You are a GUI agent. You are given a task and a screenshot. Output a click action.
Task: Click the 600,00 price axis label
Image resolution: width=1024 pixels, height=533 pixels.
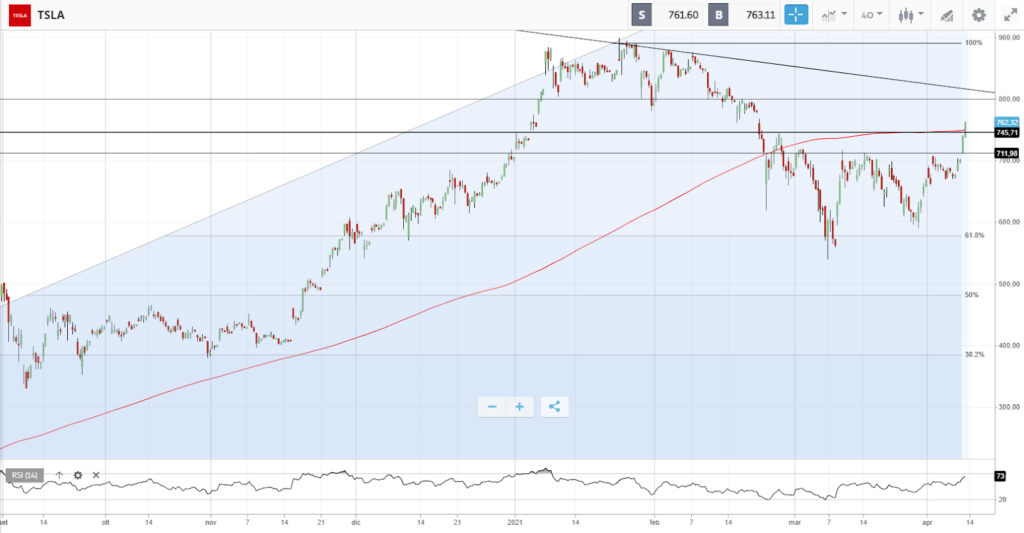tap(1009, 222)
